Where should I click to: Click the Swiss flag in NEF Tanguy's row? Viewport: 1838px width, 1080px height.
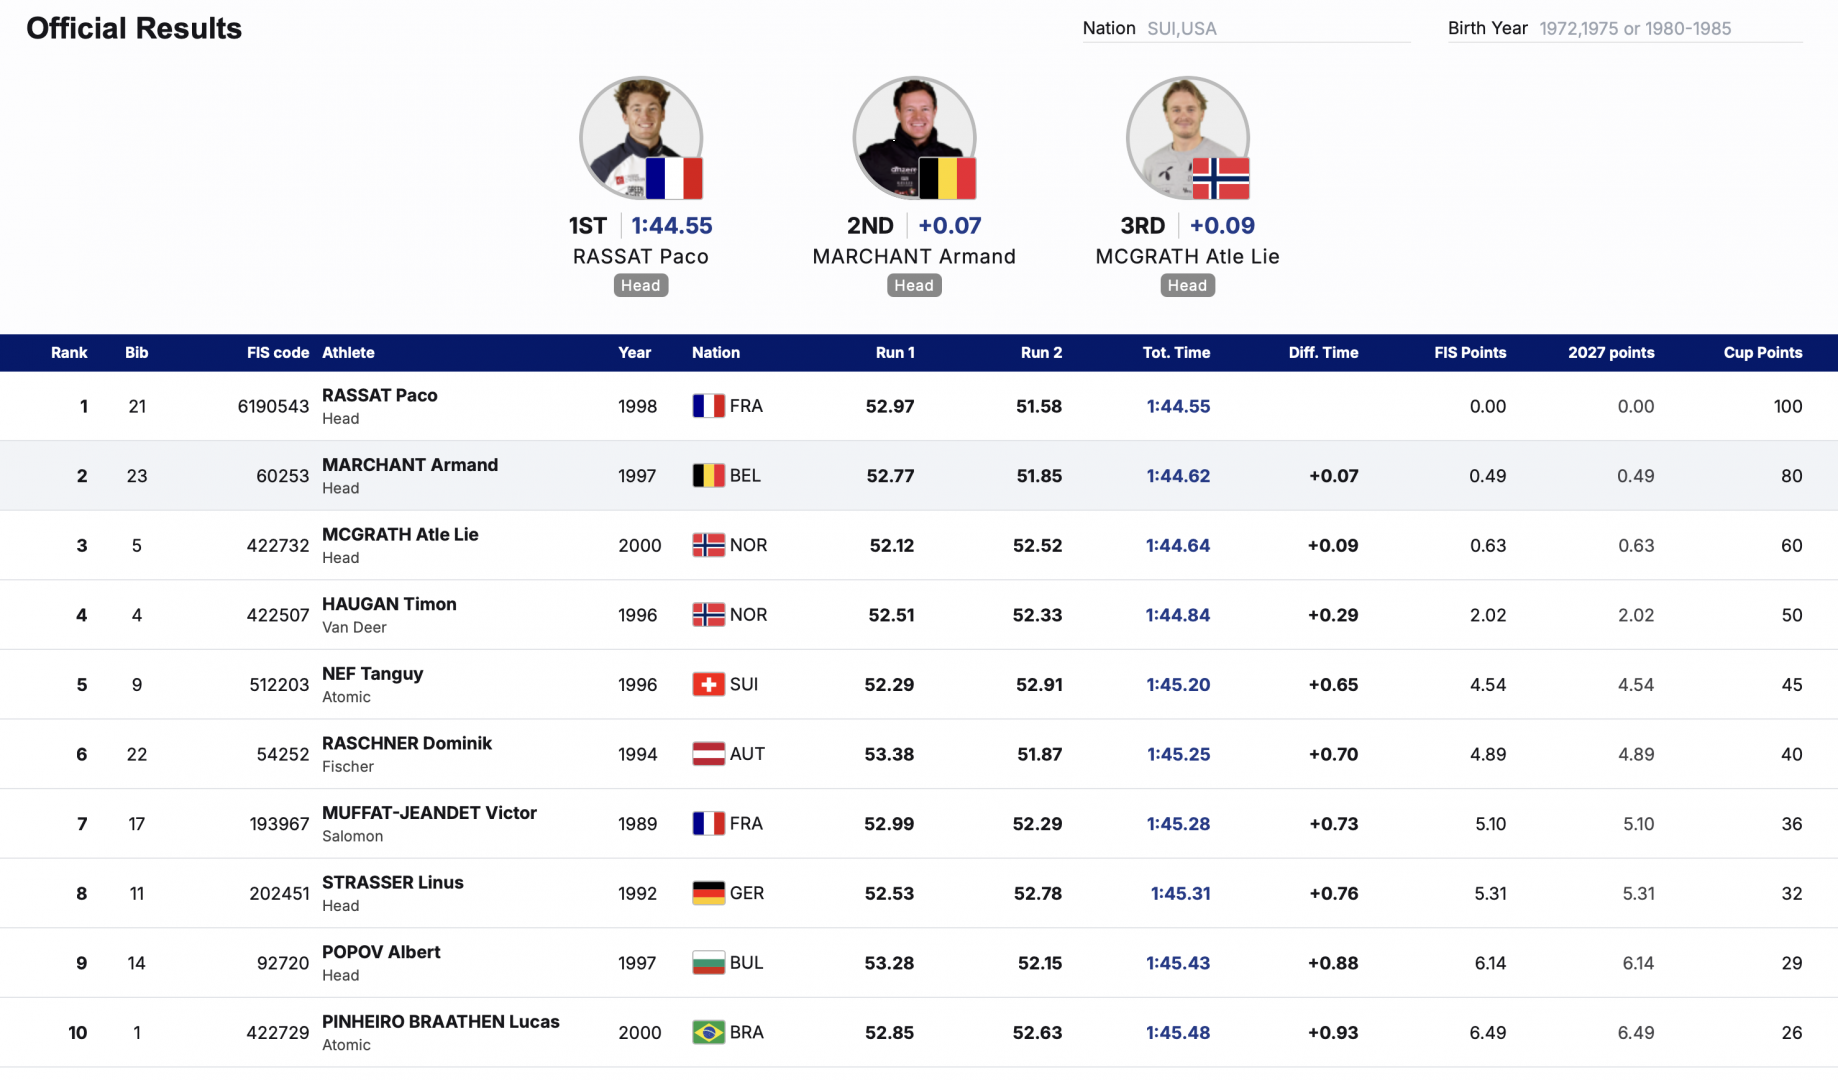[708, 685]
